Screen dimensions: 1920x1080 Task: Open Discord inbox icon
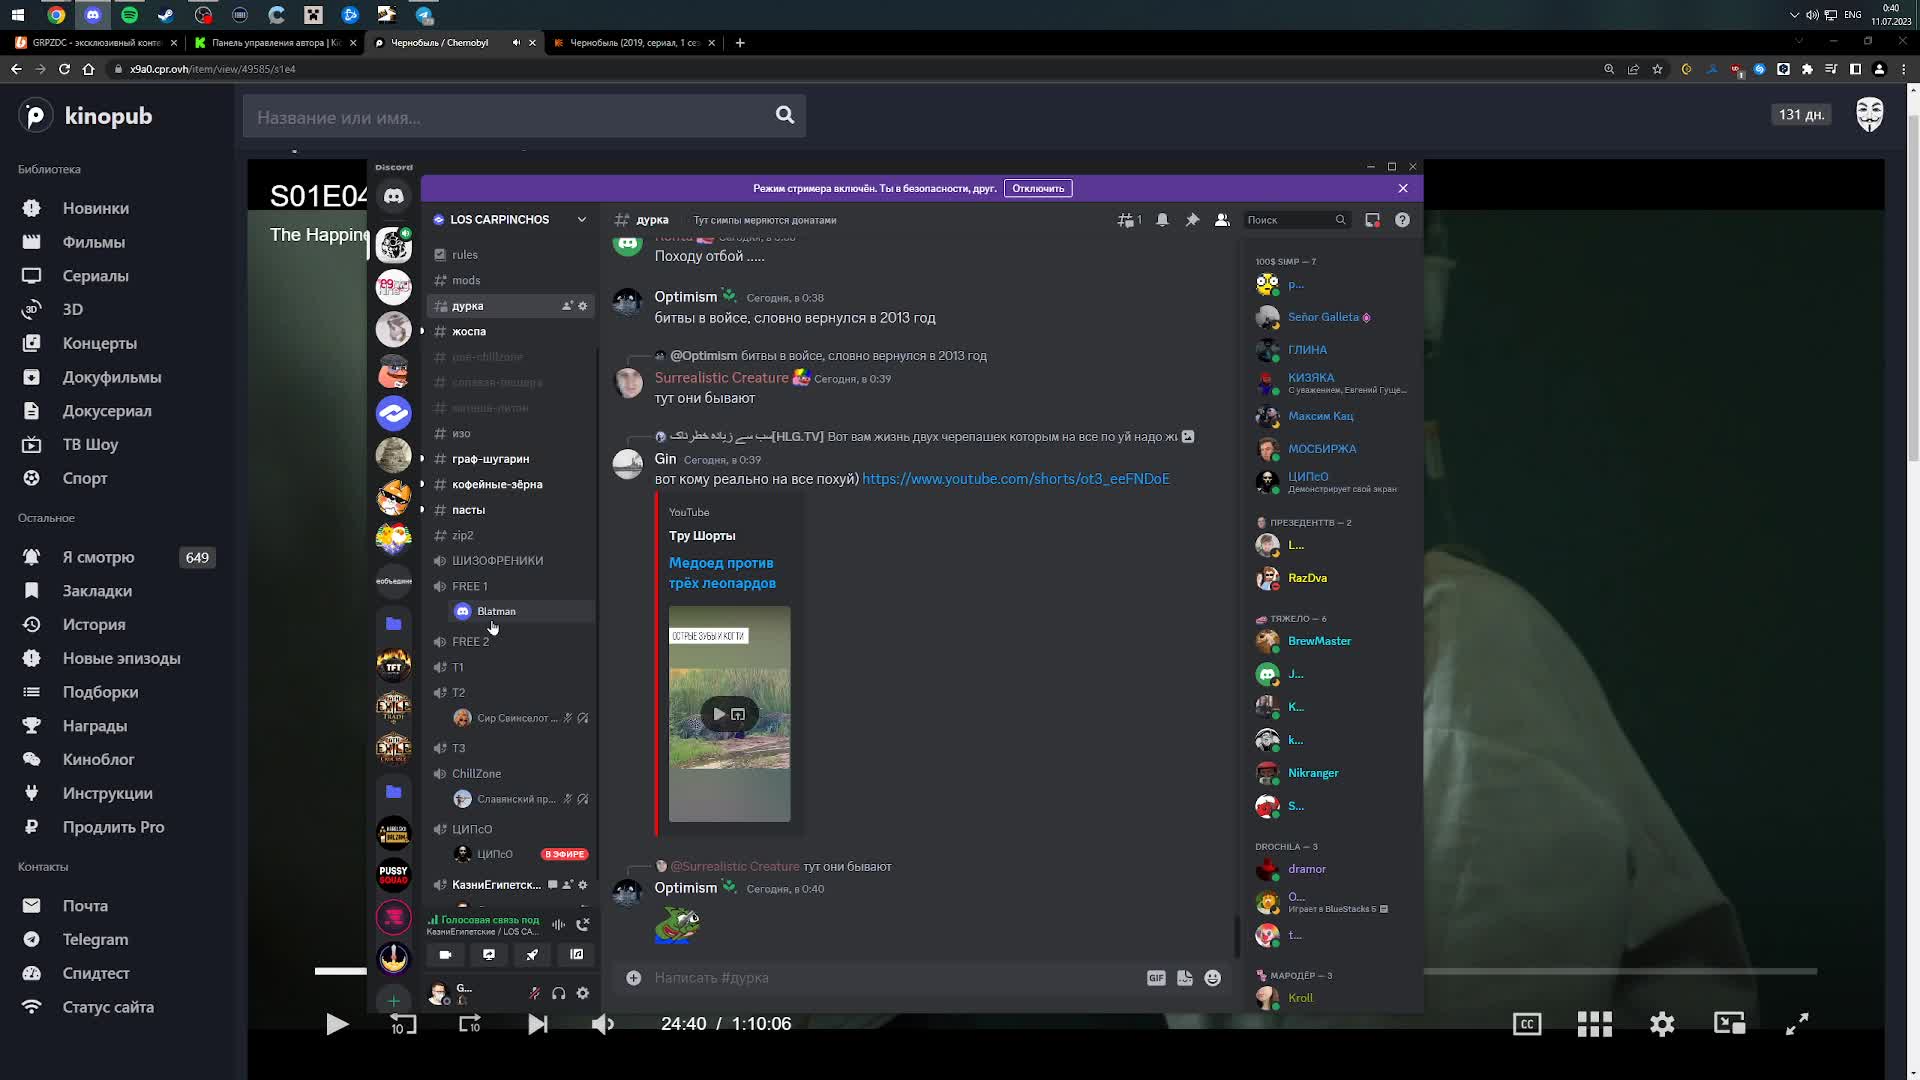[x=1372, y=220]
